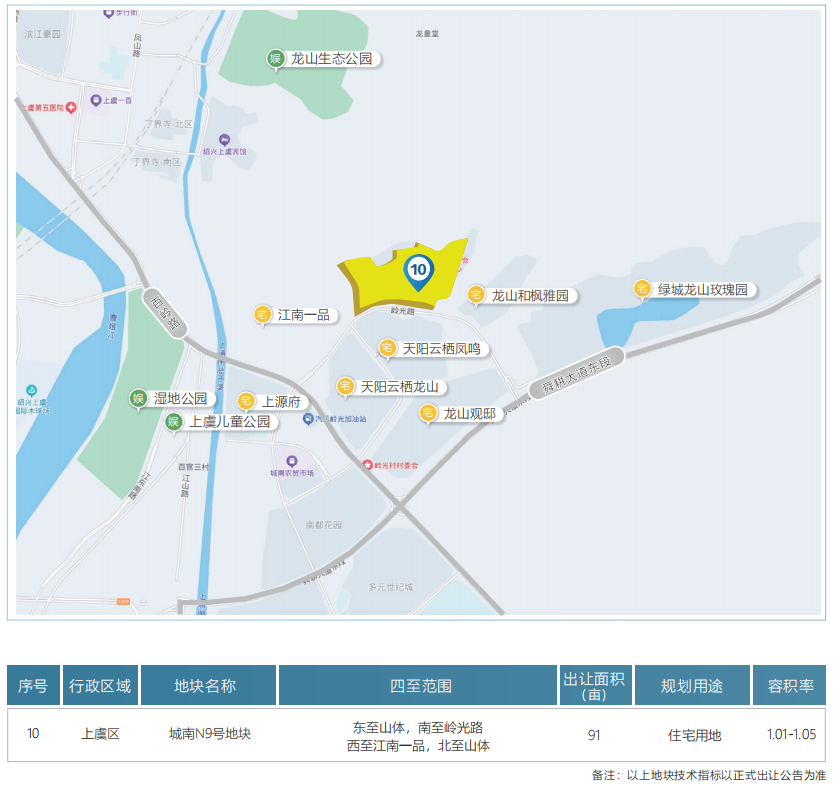Image resolution: width=833 pixels, height=790 pixels.
Task: Click the 南都花园 map label
Action: (324, 525)
